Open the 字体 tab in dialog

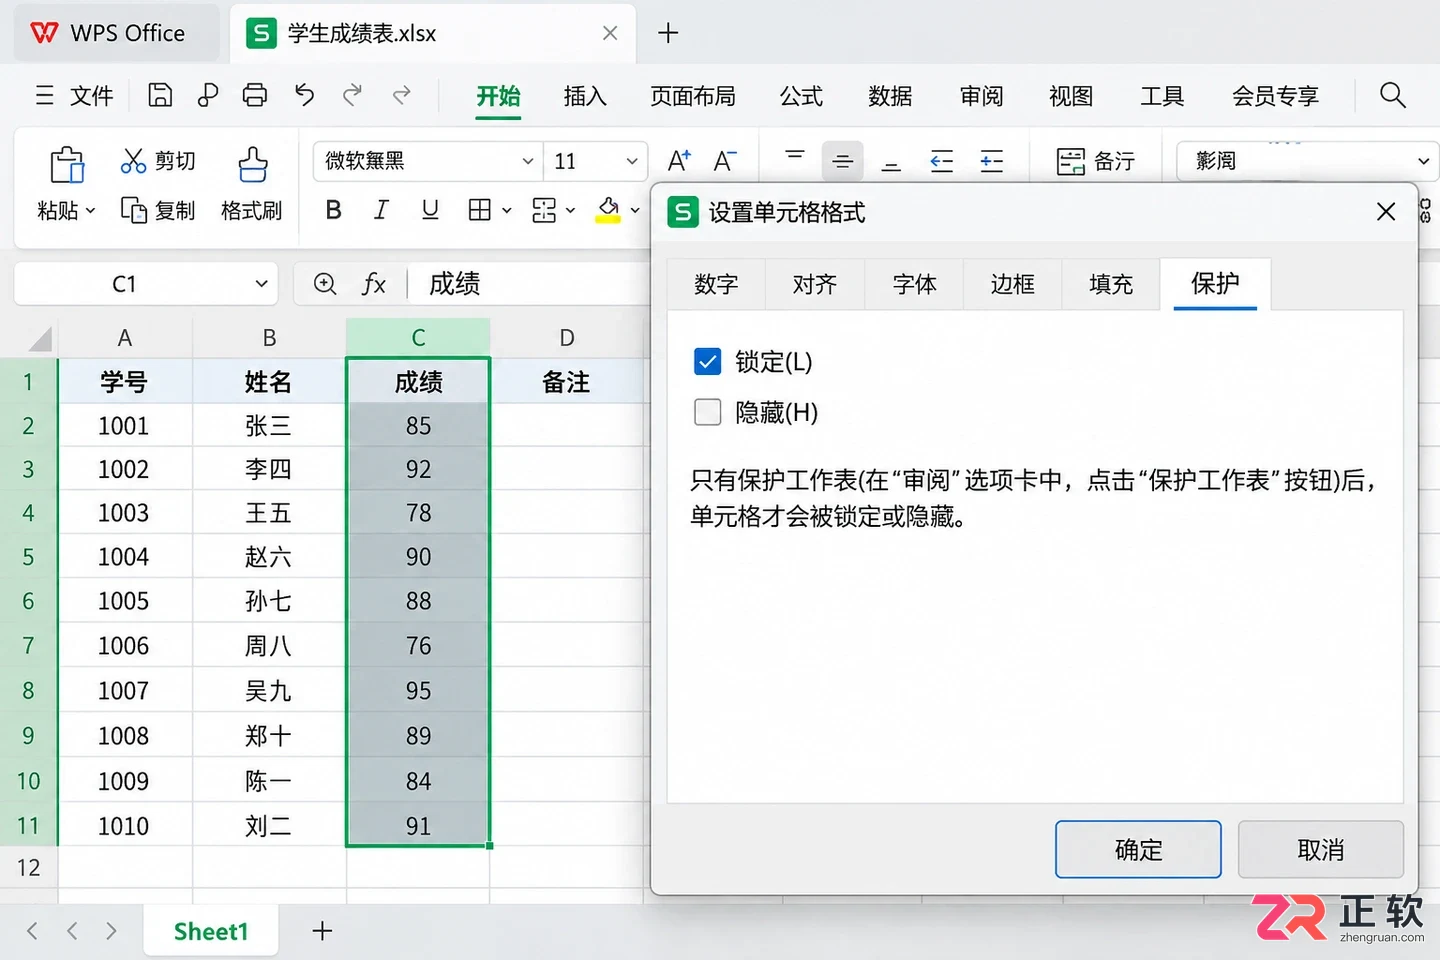914,284
